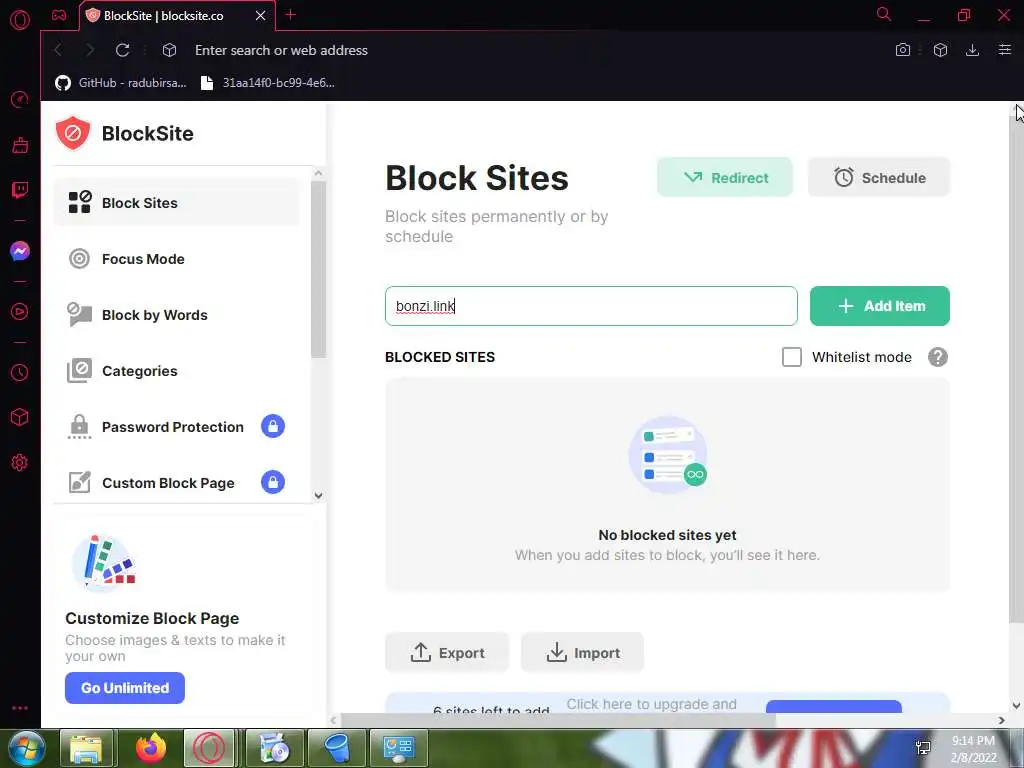Open GX Control speedometer icon in sidebar
Viewport: 1024px width, 768px height.
[20, 100]
